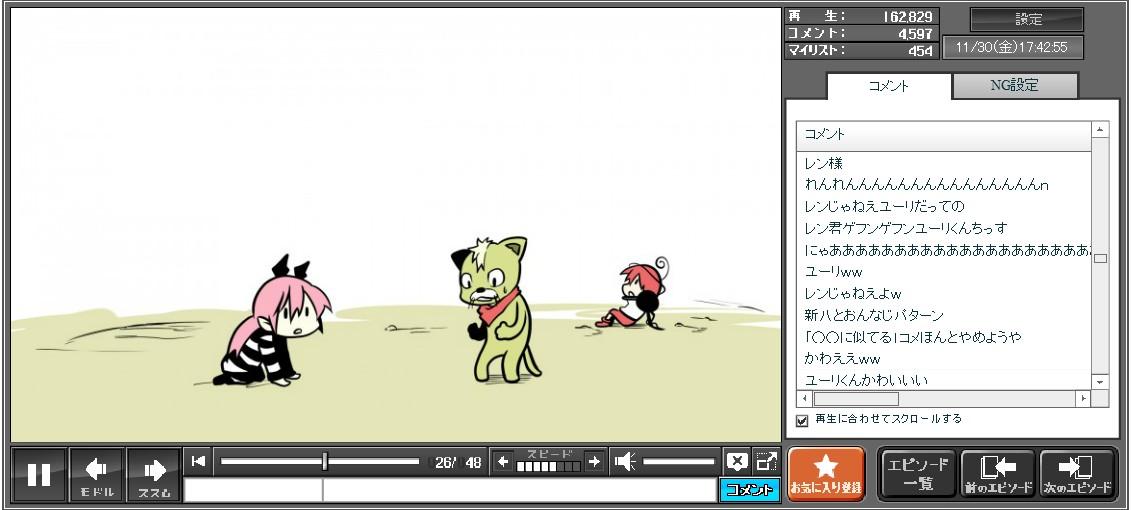
Task: Open the episode list (エピソード一覧)
Action: (x=915, y=474)
